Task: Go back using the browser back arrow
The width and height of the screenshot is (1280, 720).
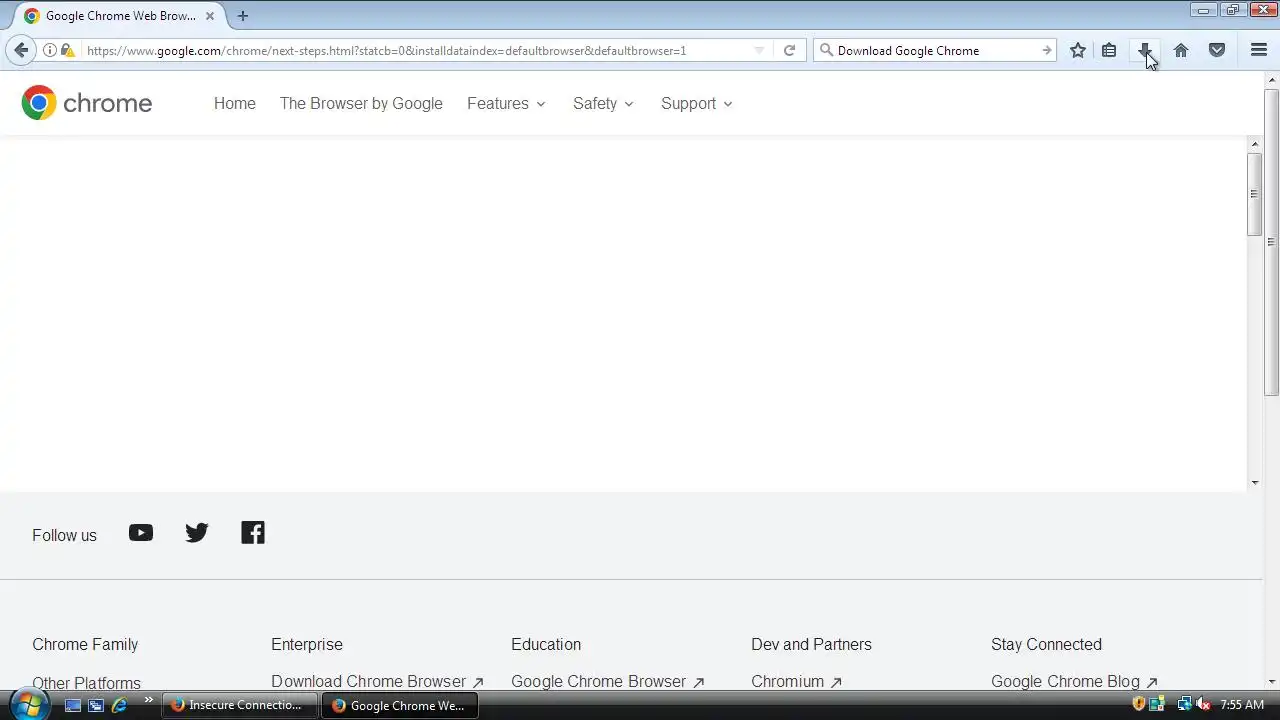Action: [x=21, y=50]
